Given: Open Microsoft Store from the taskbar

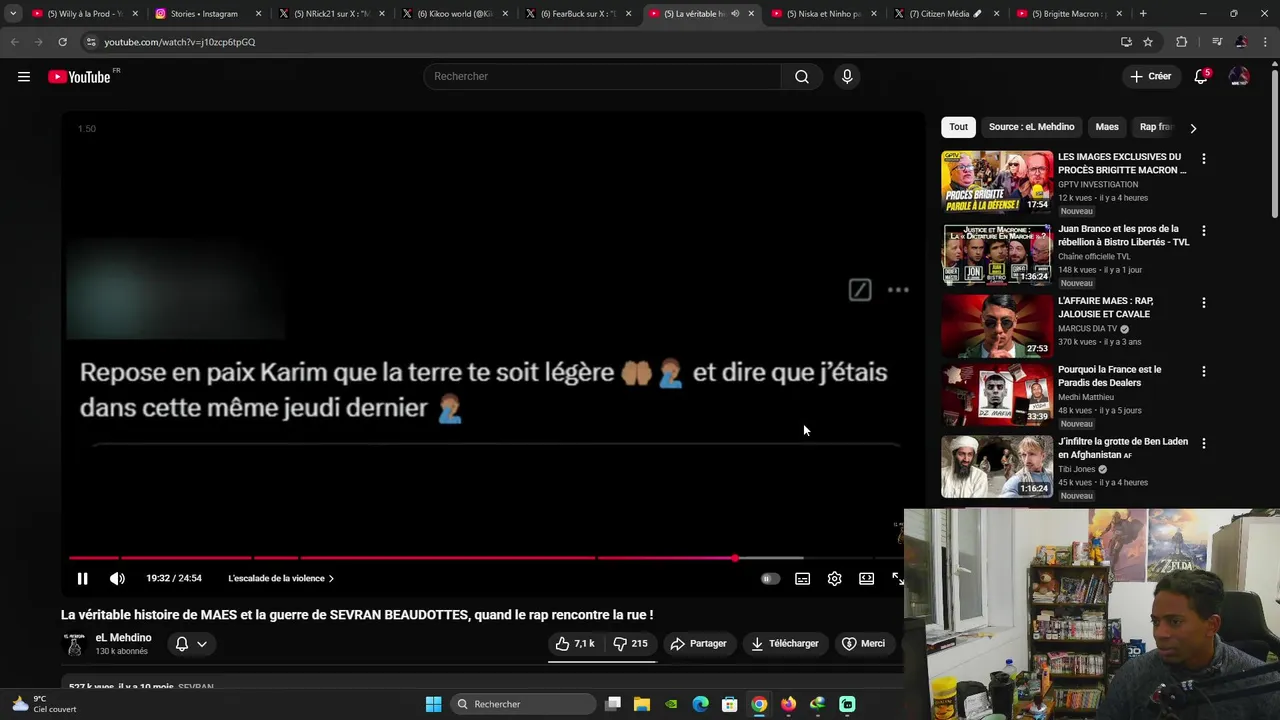Looking at the screenshot, I should tap(730, 704).
